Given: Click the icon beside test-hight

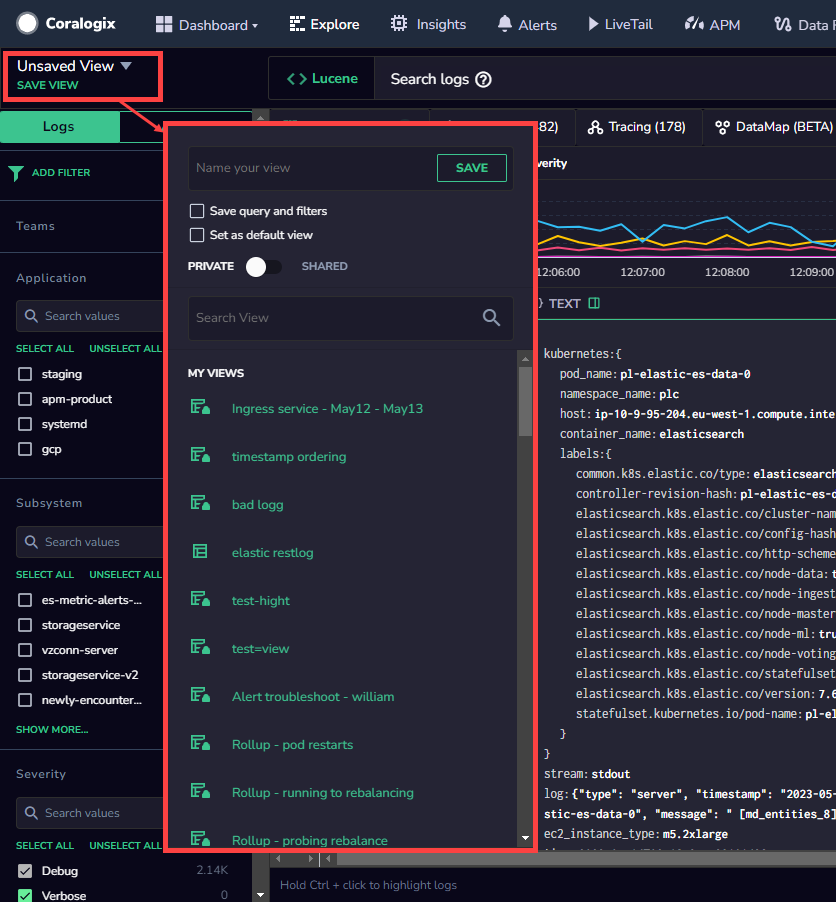Looking at the screenshot, I should click(x=200, y=599).
